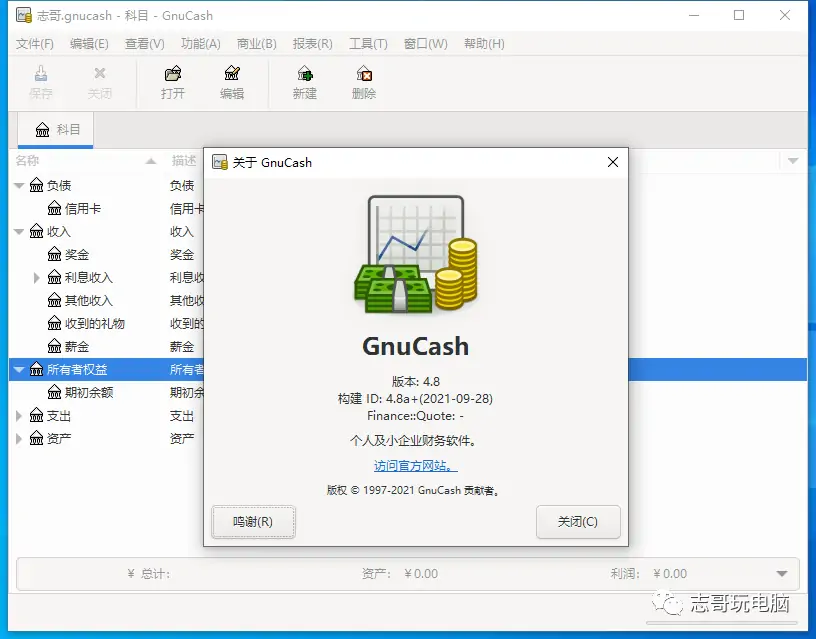This screenshot has height=639, width=816.
Task: Click the 新建 (New) account toolbar icon
Action: point(305,75)
